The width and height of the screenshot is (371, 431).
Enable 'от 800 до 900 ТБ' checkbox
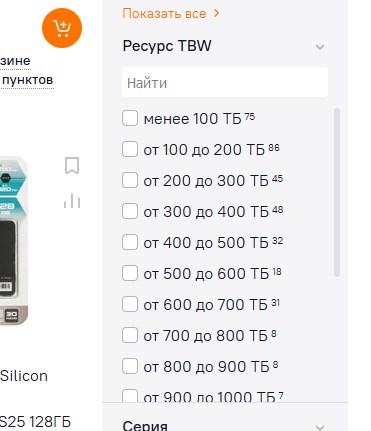(x=130, y=366)
